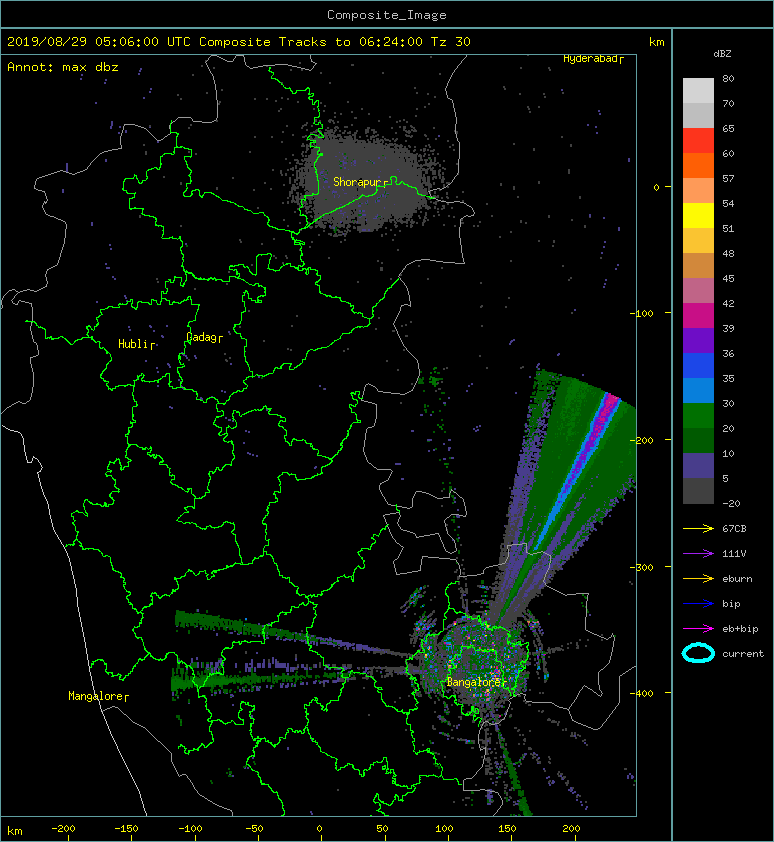Click the legend value -20
Screen dimensions: 774x842
click(x=731, y=504)
